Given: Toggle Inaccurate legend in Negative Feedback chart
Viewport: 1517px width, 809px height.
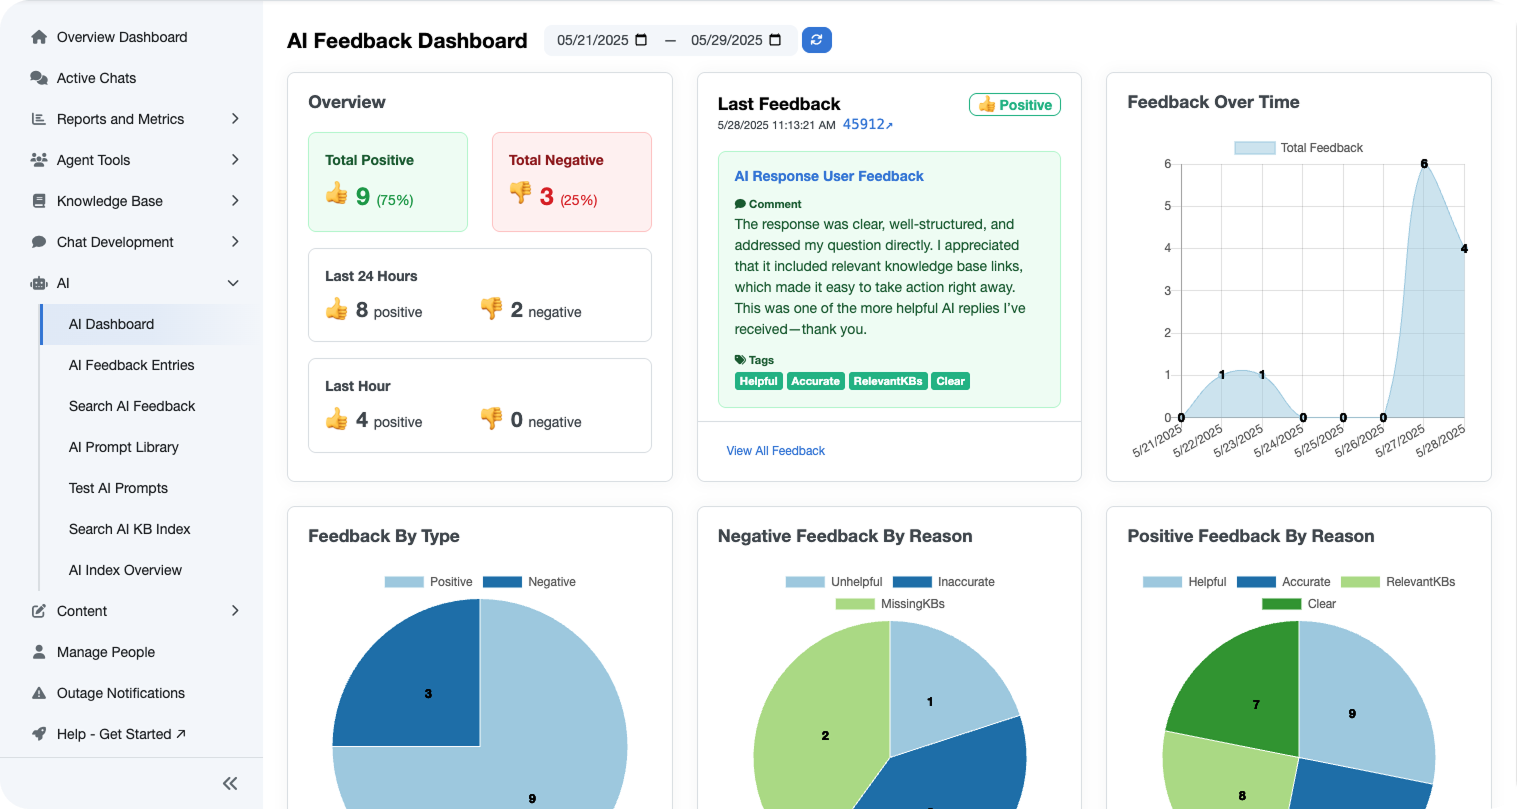Looking at the screenshot, I should [943, 582].
